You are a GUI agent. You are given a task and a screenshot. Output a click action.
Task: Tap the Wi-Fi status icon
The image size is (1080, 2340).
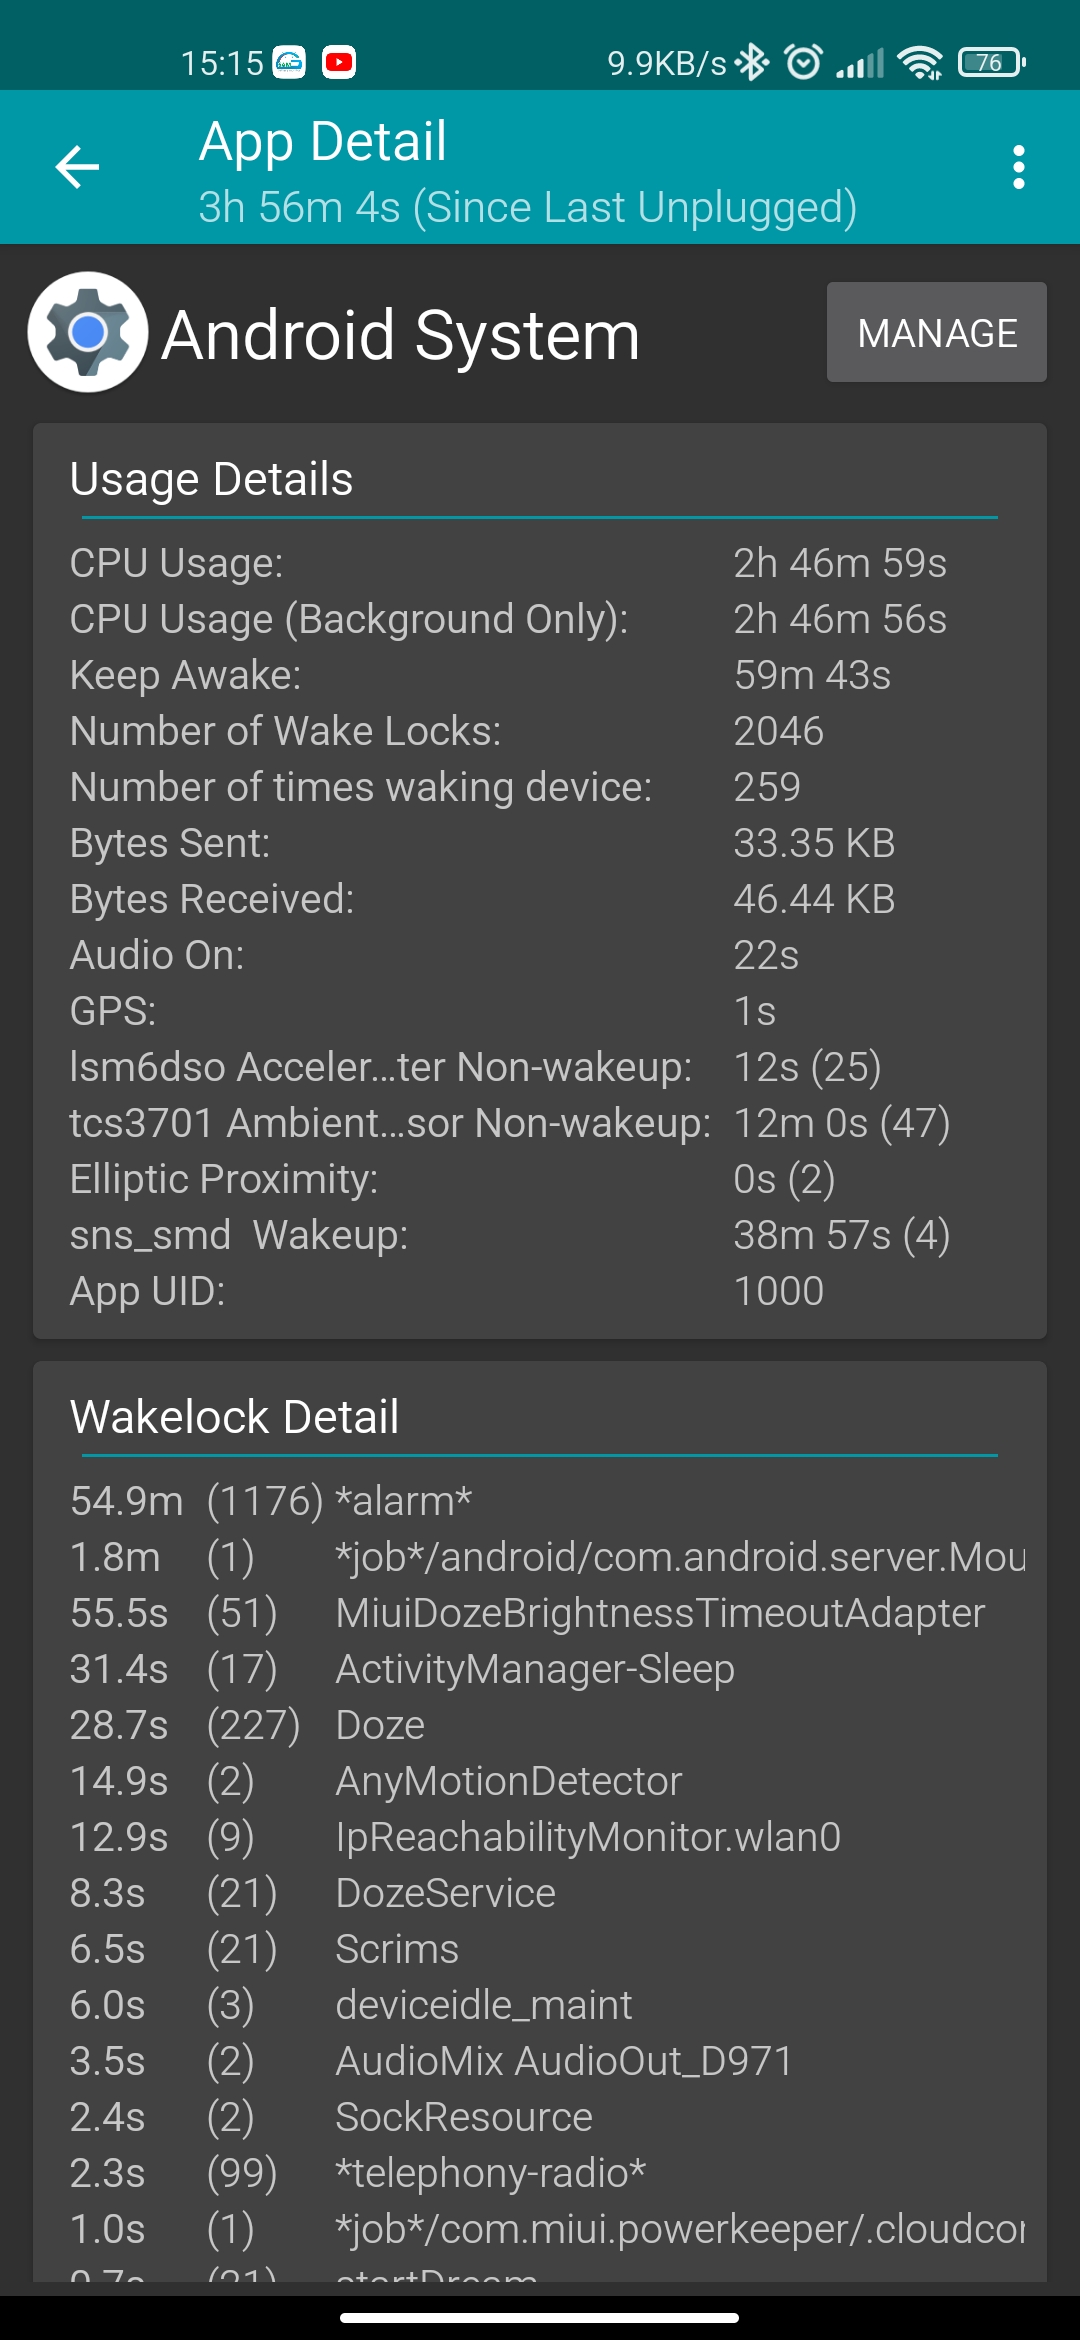click(x=920, y=62)
